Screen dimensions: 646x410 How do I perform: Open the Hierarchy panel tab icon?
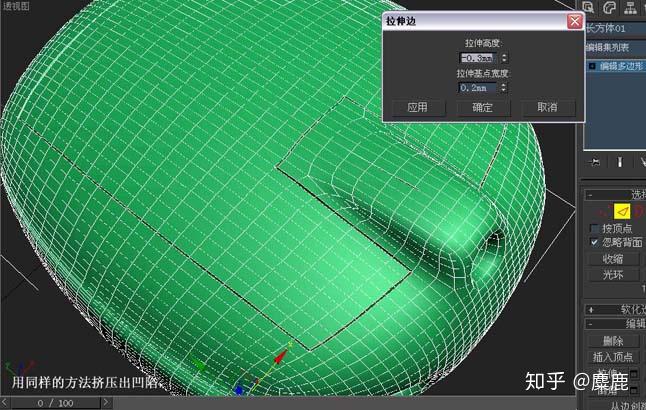[x=630, y=8]
